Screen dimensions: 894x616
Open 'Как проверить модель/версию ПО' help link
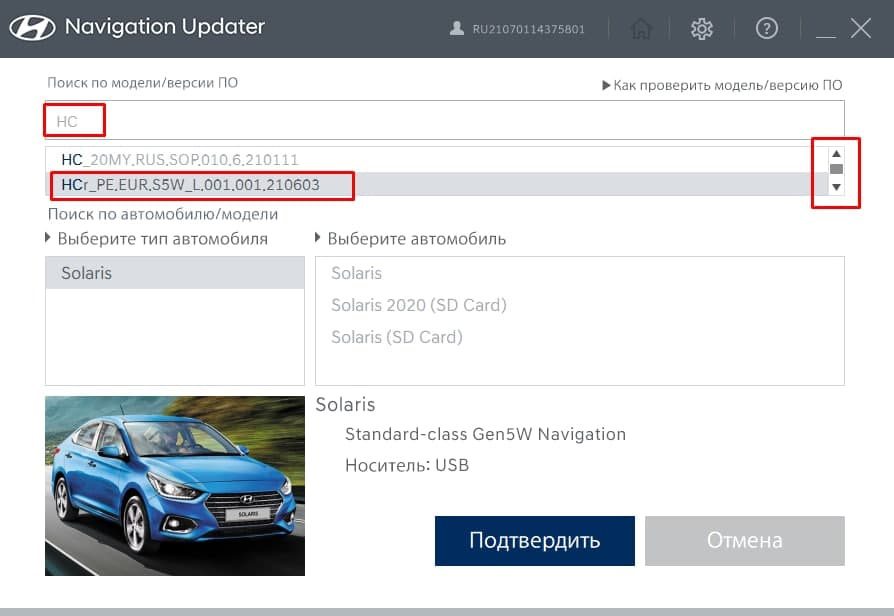(722, 86)
